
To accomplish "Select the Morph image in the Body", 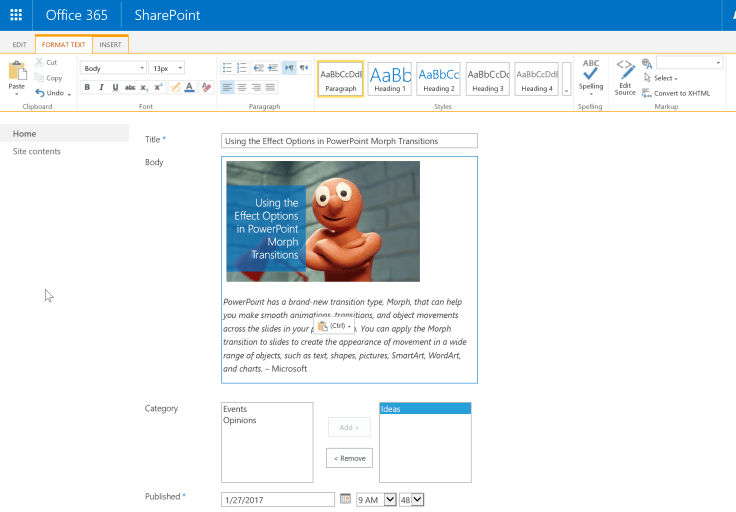I will [x=323, y=222].
